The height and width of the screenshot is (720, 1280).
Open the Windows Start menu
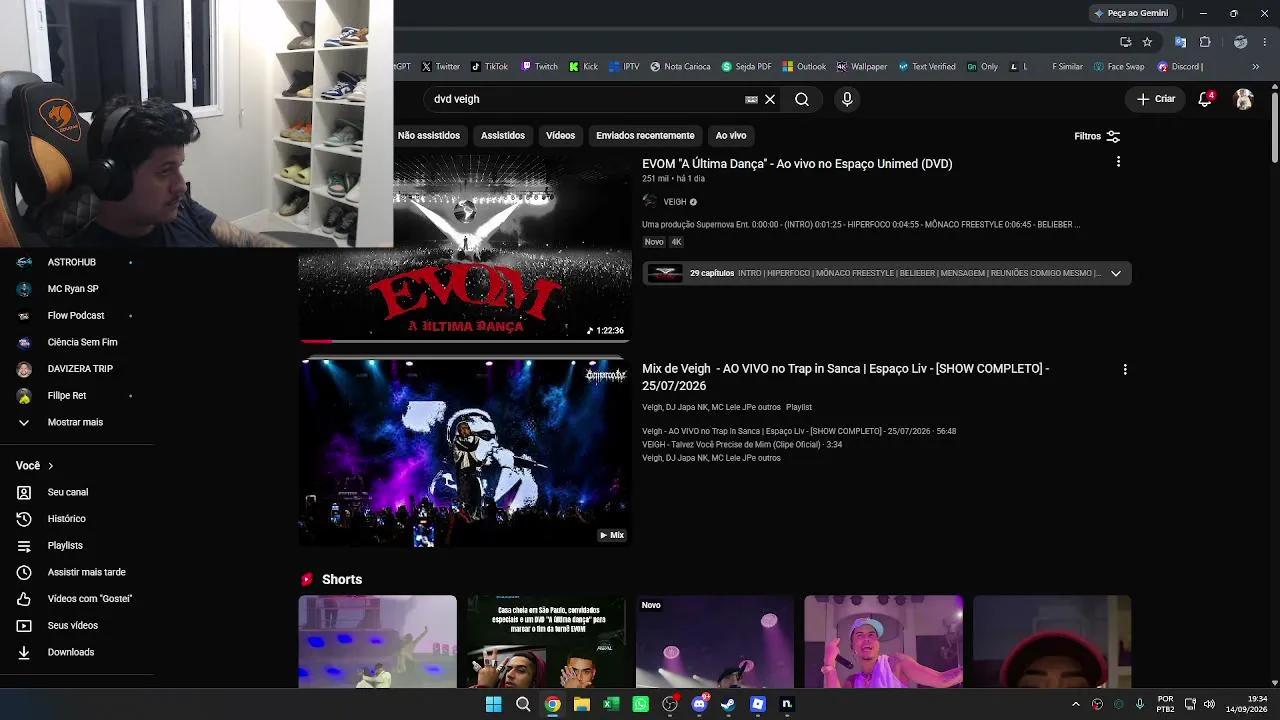[x=493, y=704]
